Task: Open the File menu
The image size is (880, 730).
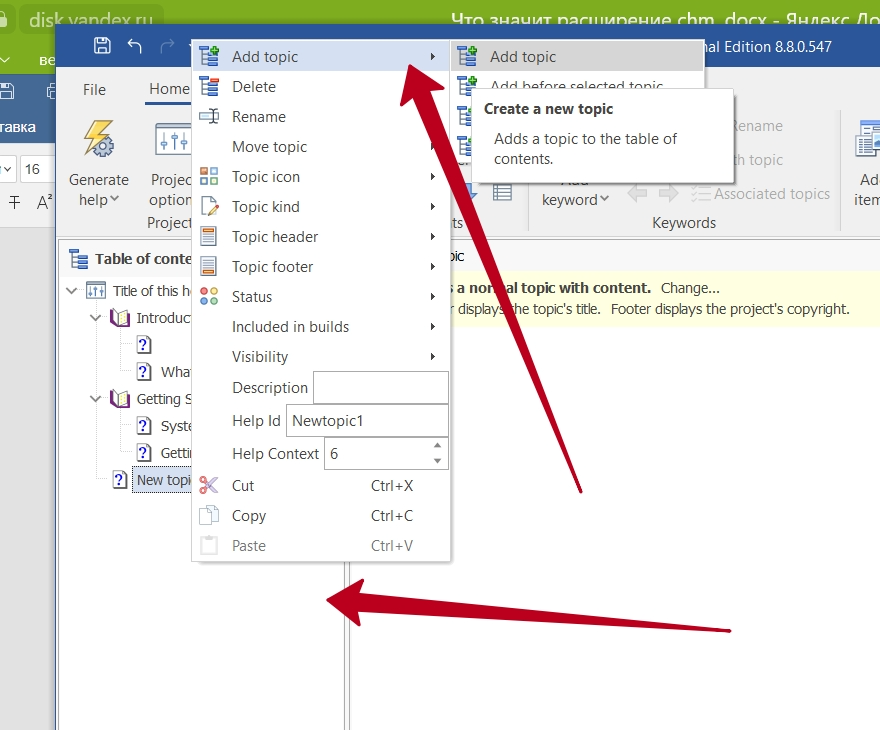Action: coord(94,90)
